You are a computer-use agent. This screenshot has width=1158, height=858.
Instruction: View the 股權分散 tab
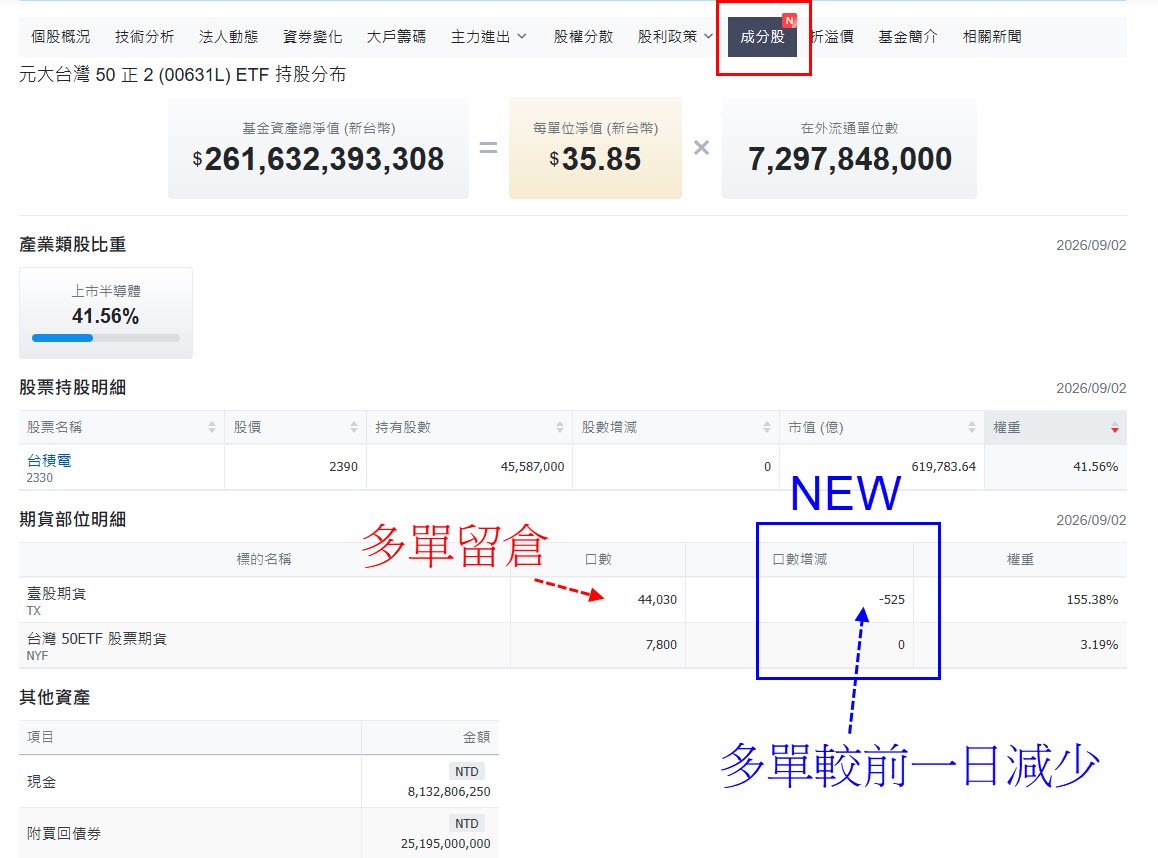583,37
